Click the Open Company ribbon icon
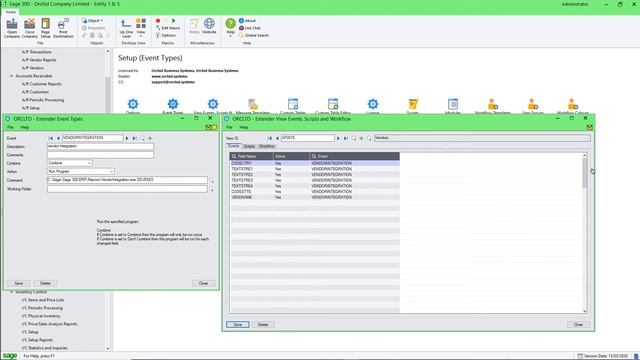The image size is (640, 360). 12,28
